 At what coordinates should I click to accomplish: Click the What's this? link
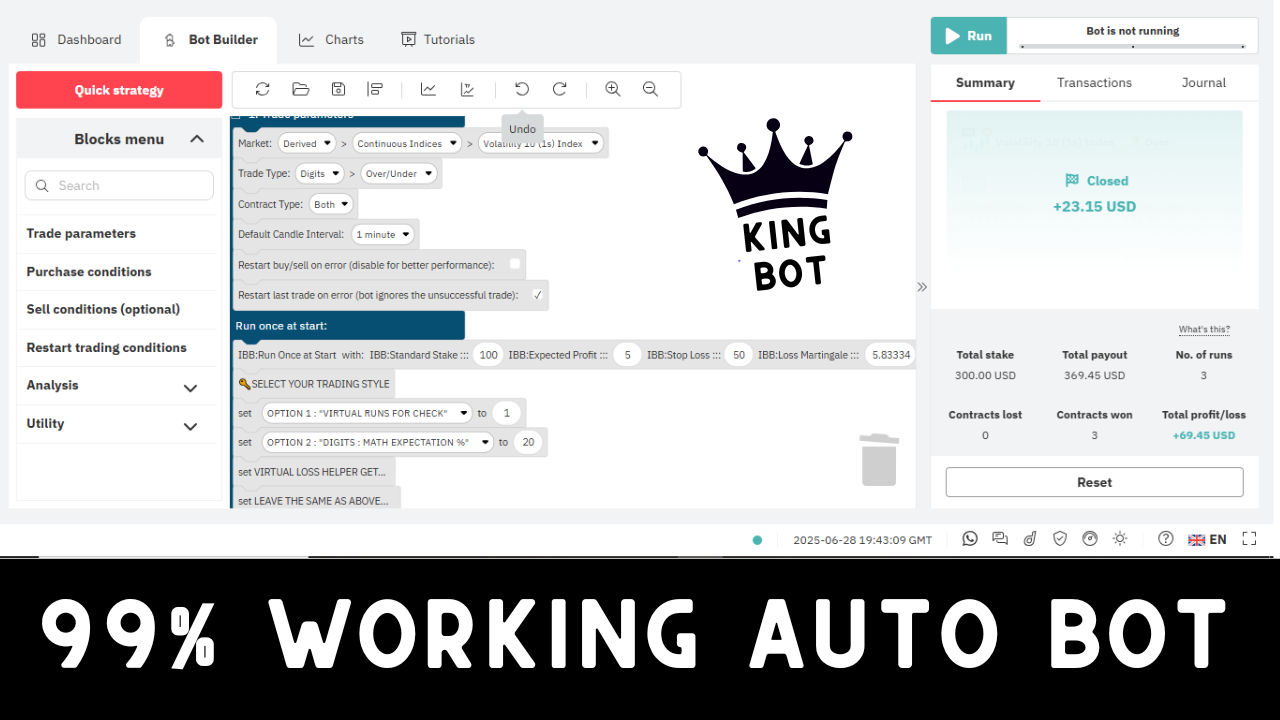(1203, 329)
